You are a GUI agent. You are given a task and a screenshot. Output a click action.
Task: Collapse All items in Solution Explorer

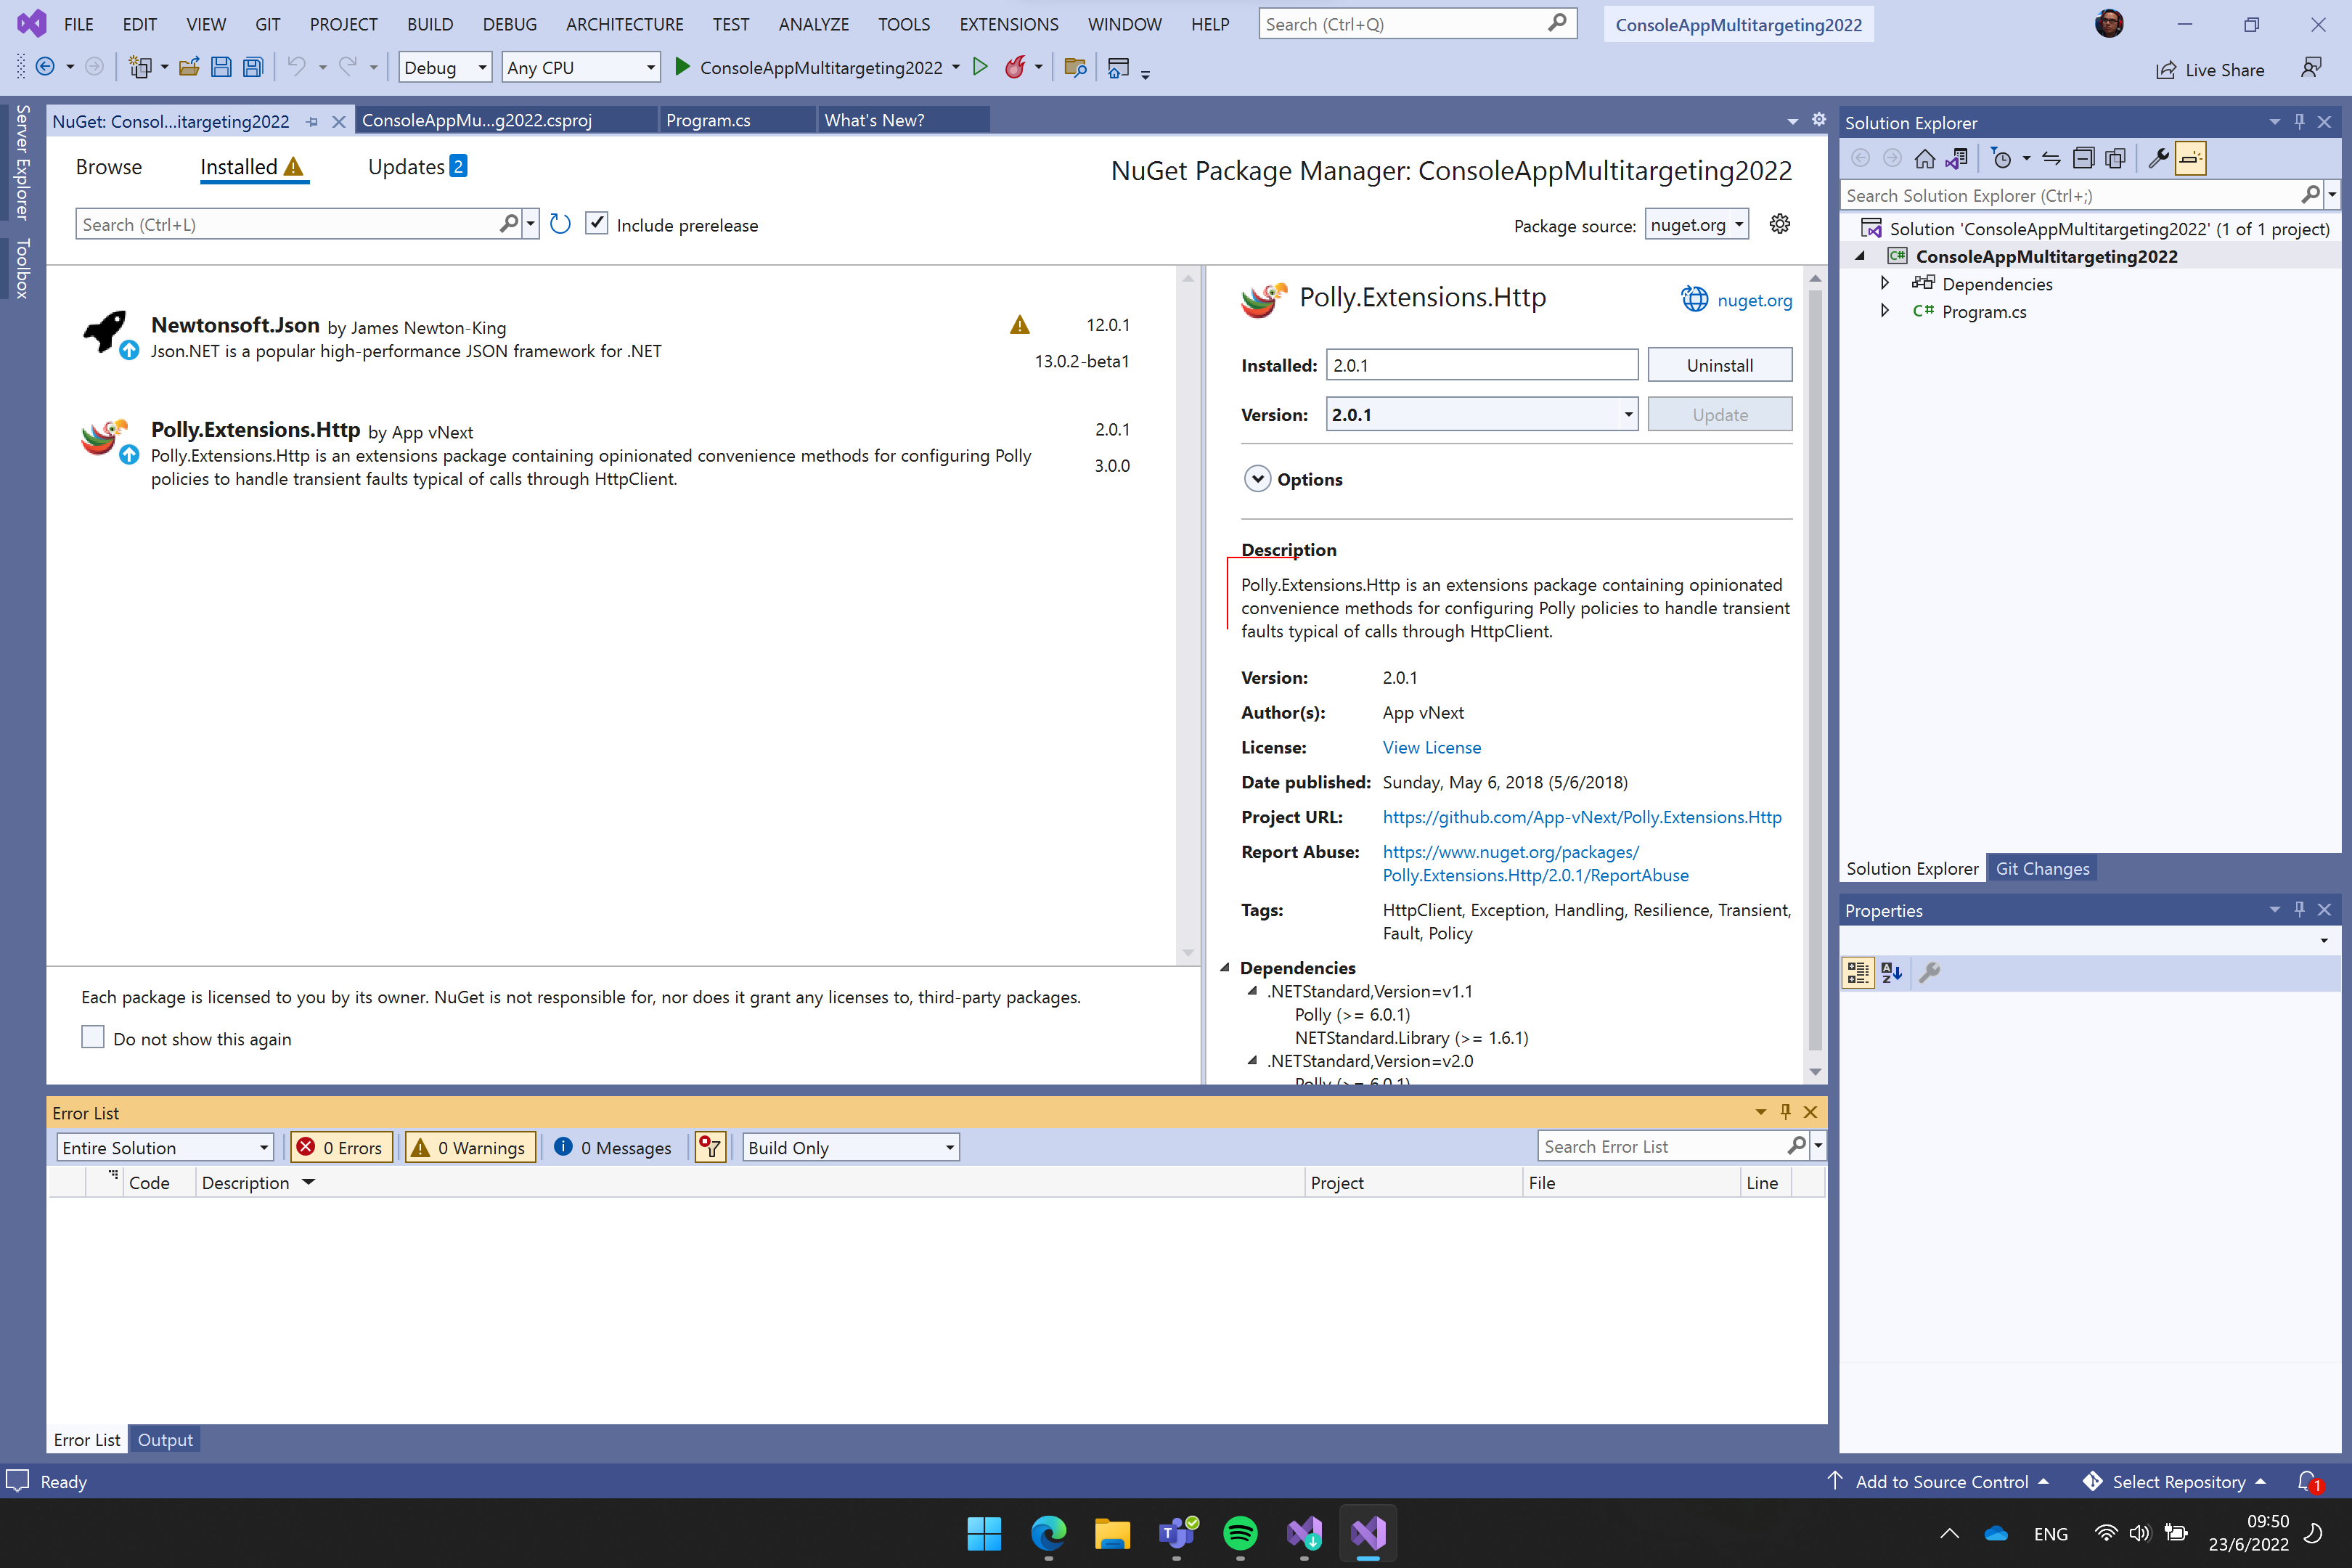(2084, 158)
